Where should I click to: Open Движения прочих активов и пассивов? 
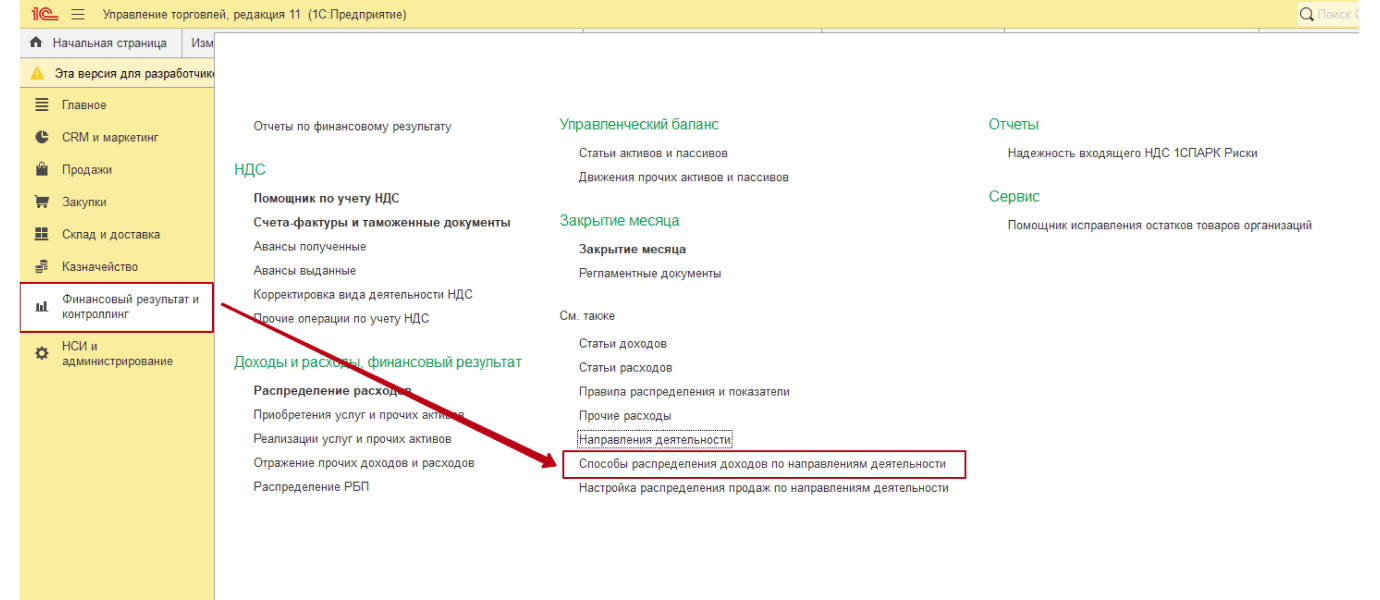pyautogui.click(x=684, y=177)
